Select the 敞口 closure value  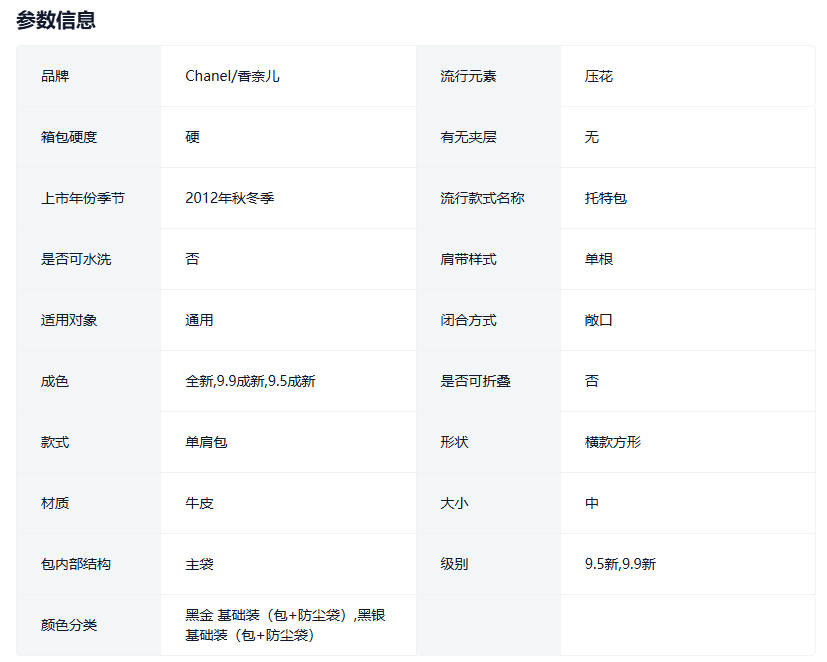[599, 320]
